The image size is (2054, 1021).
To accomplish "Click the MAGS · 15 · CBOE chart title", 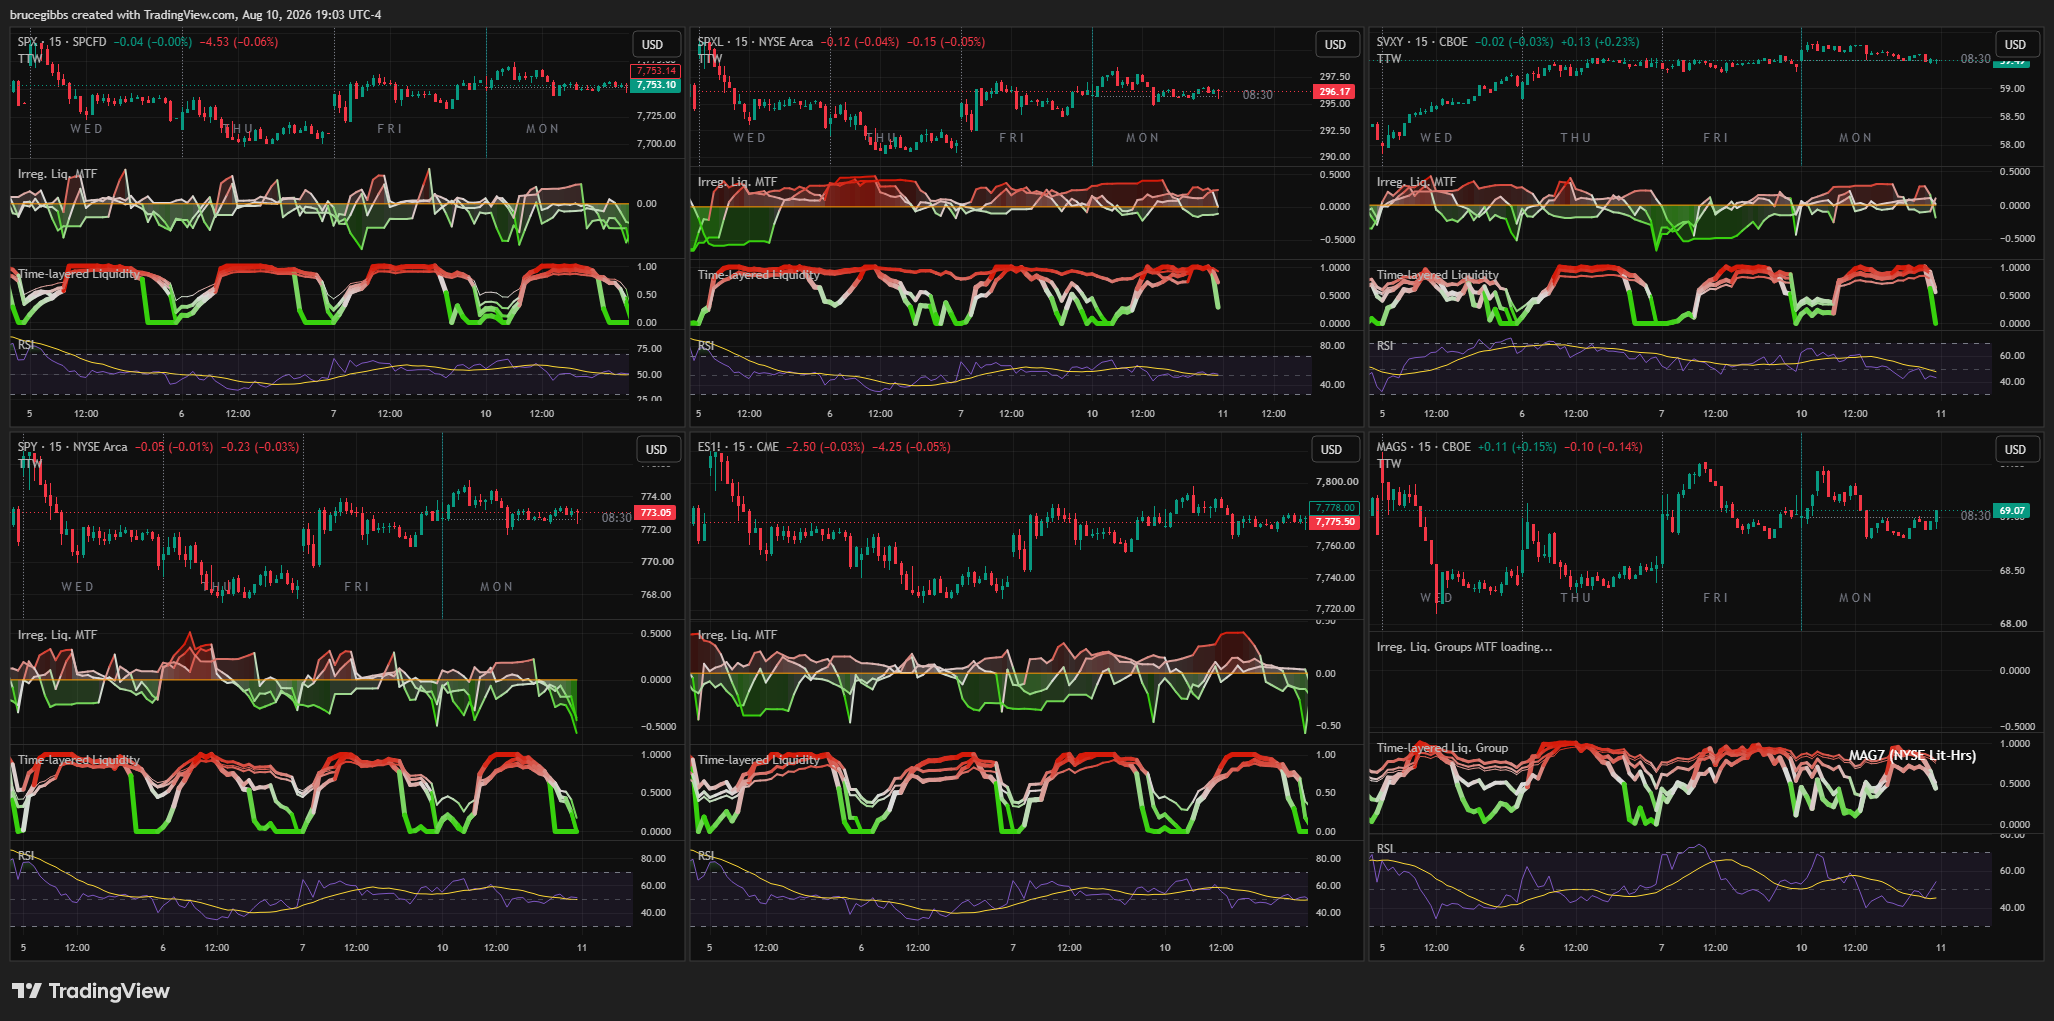I will coord(1423,447).
